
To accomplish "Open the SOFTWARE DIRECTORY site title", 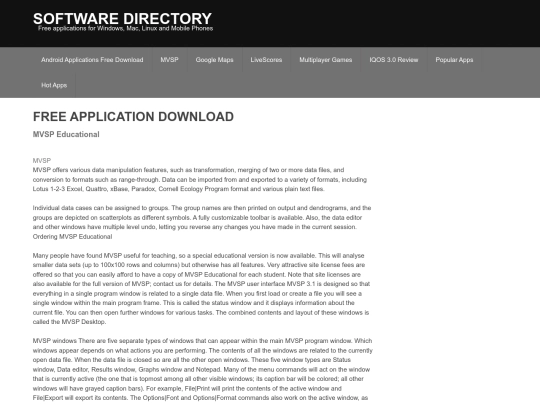I will [x=122, y=19].
